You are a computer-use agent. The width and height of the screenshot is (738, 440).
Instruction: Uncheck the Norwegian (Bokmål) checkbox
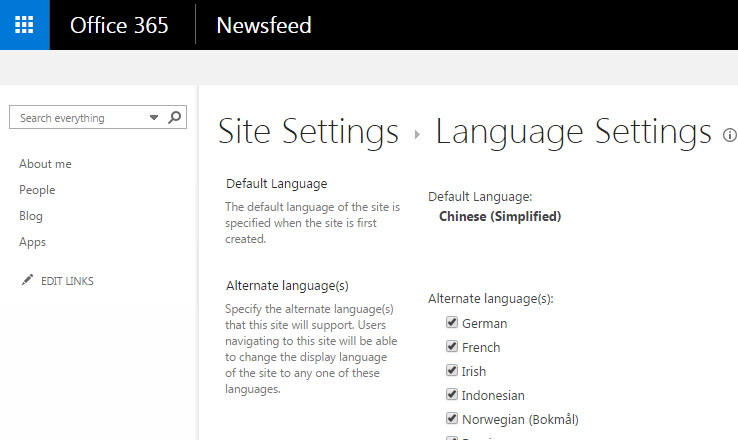tap(452, 418)
